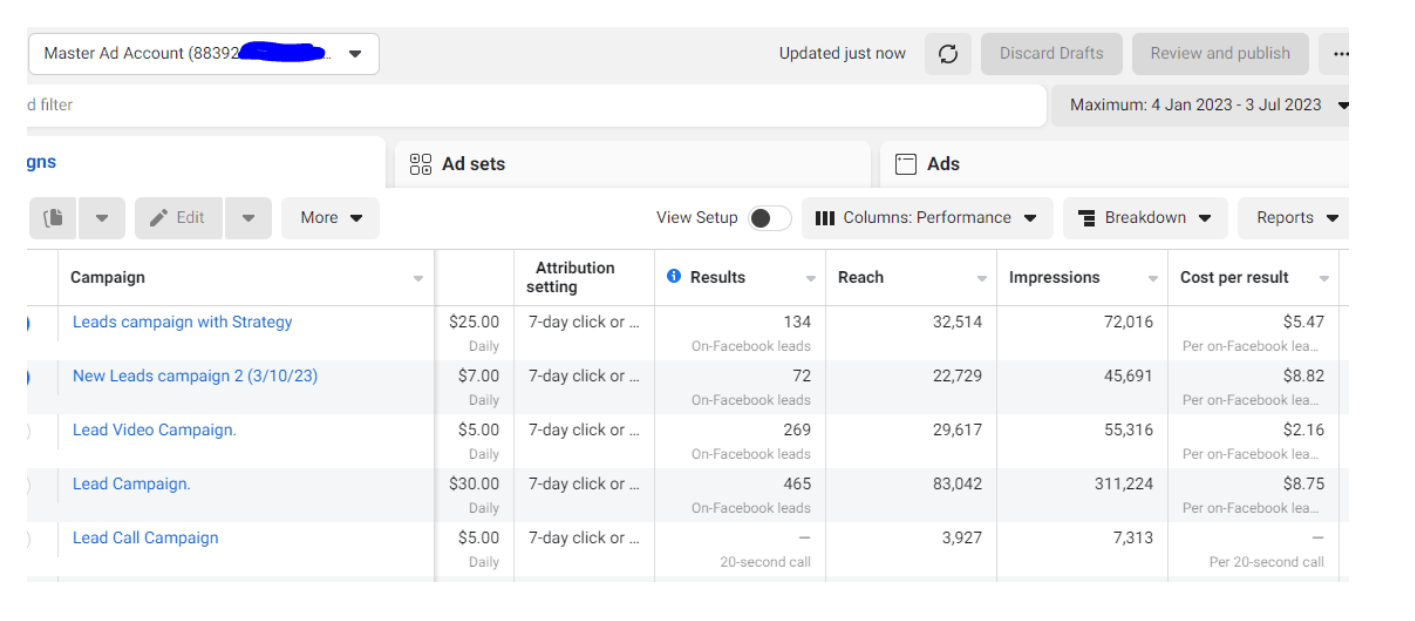Click the Results column info icon
This screenshot has width=1415, height=621.
(x=674, y=277)
